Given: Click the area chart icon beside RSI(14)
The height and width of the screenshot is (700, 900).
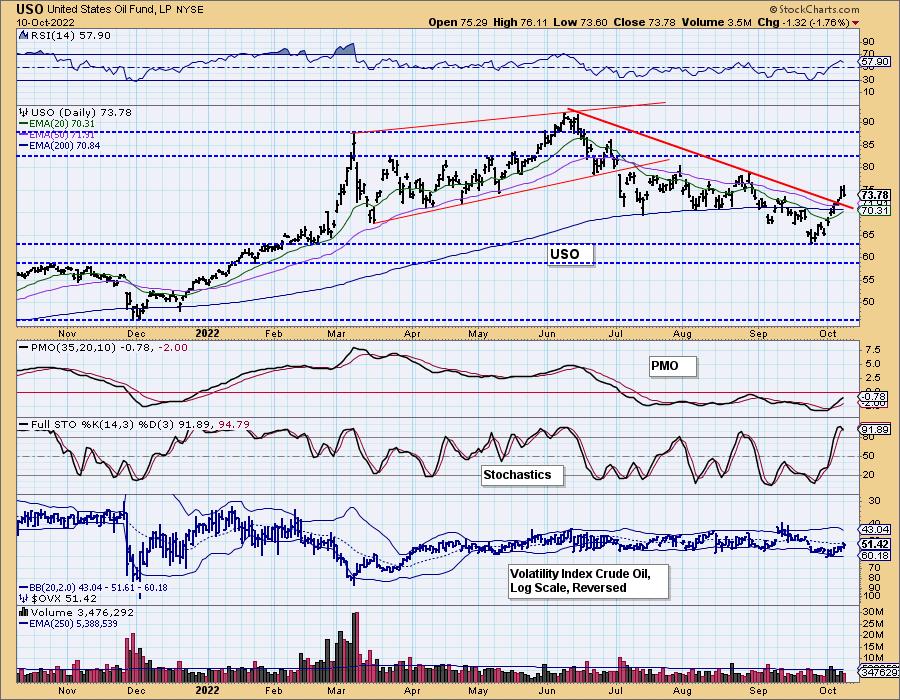Looking at the screenshot, I should click(x=23, y=36).
